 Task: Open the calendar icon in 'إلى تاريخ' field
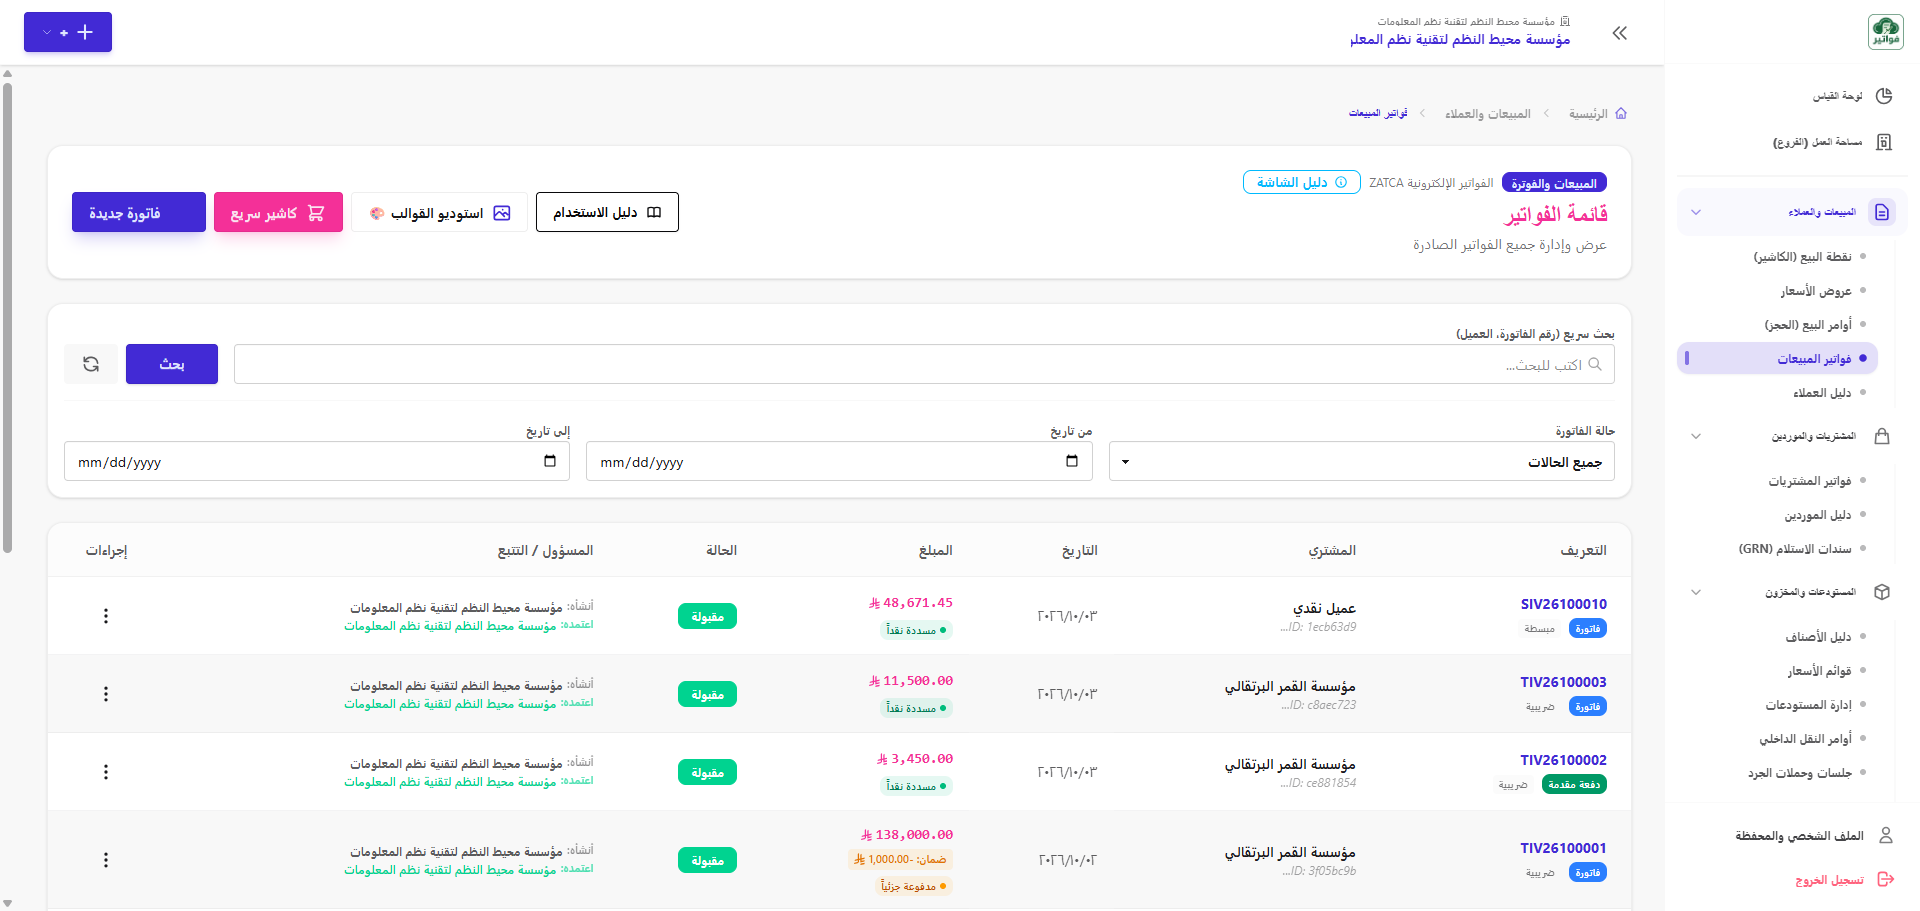550,461
